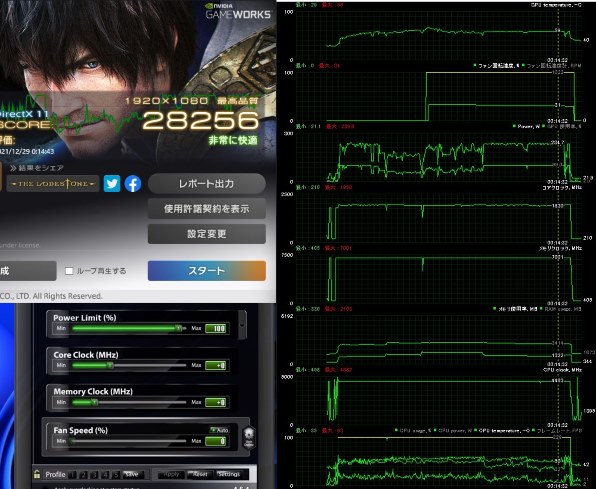Screen dimensions: 596x489
Task: Click the 結果をシェア share results label
Action: point(37,168)
